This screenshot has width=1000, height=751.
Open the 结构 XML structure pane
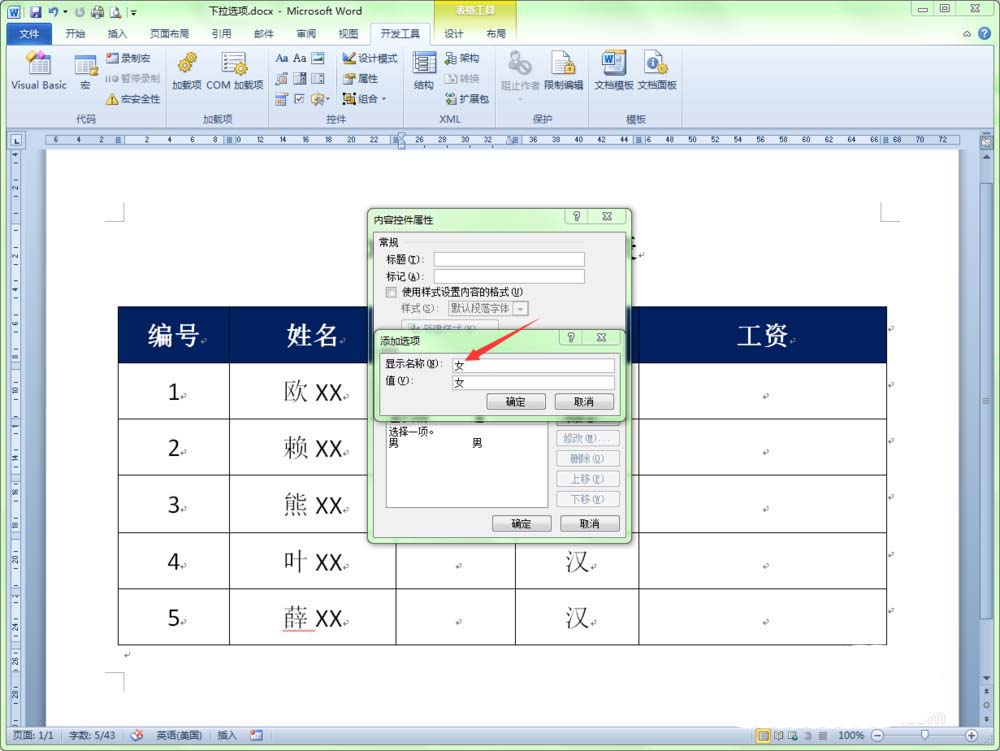423,71
